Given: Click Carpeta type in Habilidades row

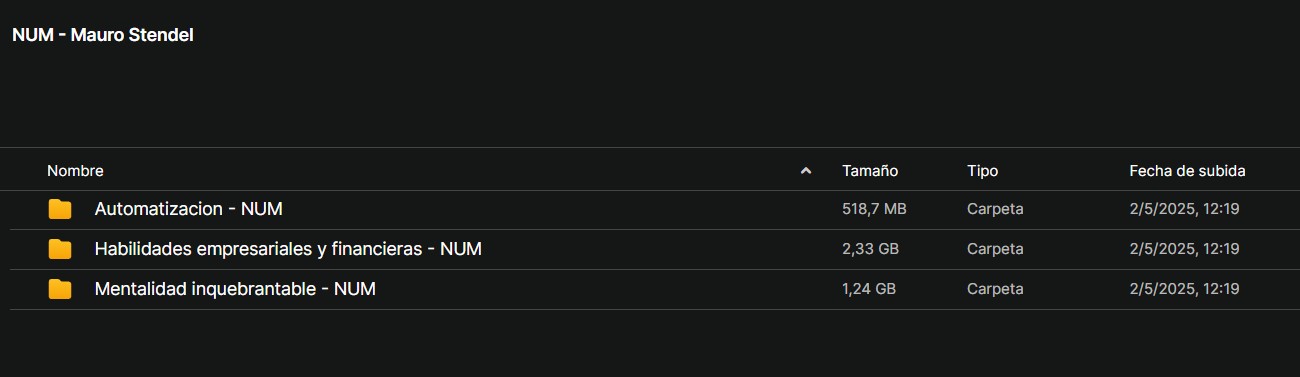Looking at the screenshot, I should click(995, 249).
